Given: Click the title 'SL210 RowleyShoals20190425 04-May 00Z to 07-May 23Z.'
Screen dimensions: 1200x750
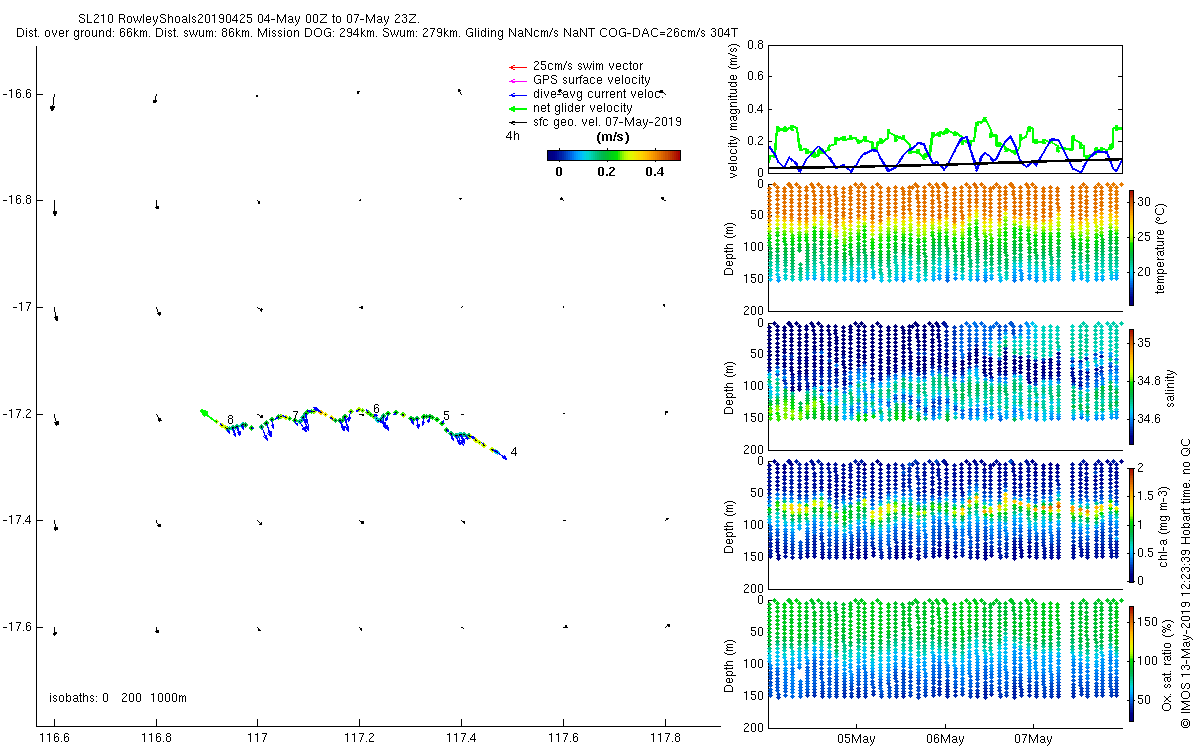Looking at the screenshot, I should (x=249, y=19).
